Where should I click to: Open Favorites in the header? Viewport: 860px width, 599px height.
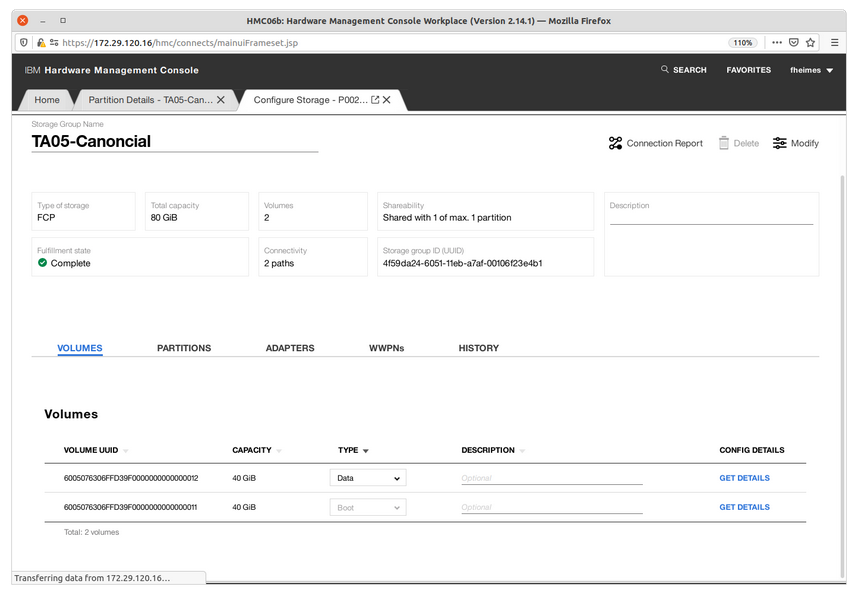[748, 70]
